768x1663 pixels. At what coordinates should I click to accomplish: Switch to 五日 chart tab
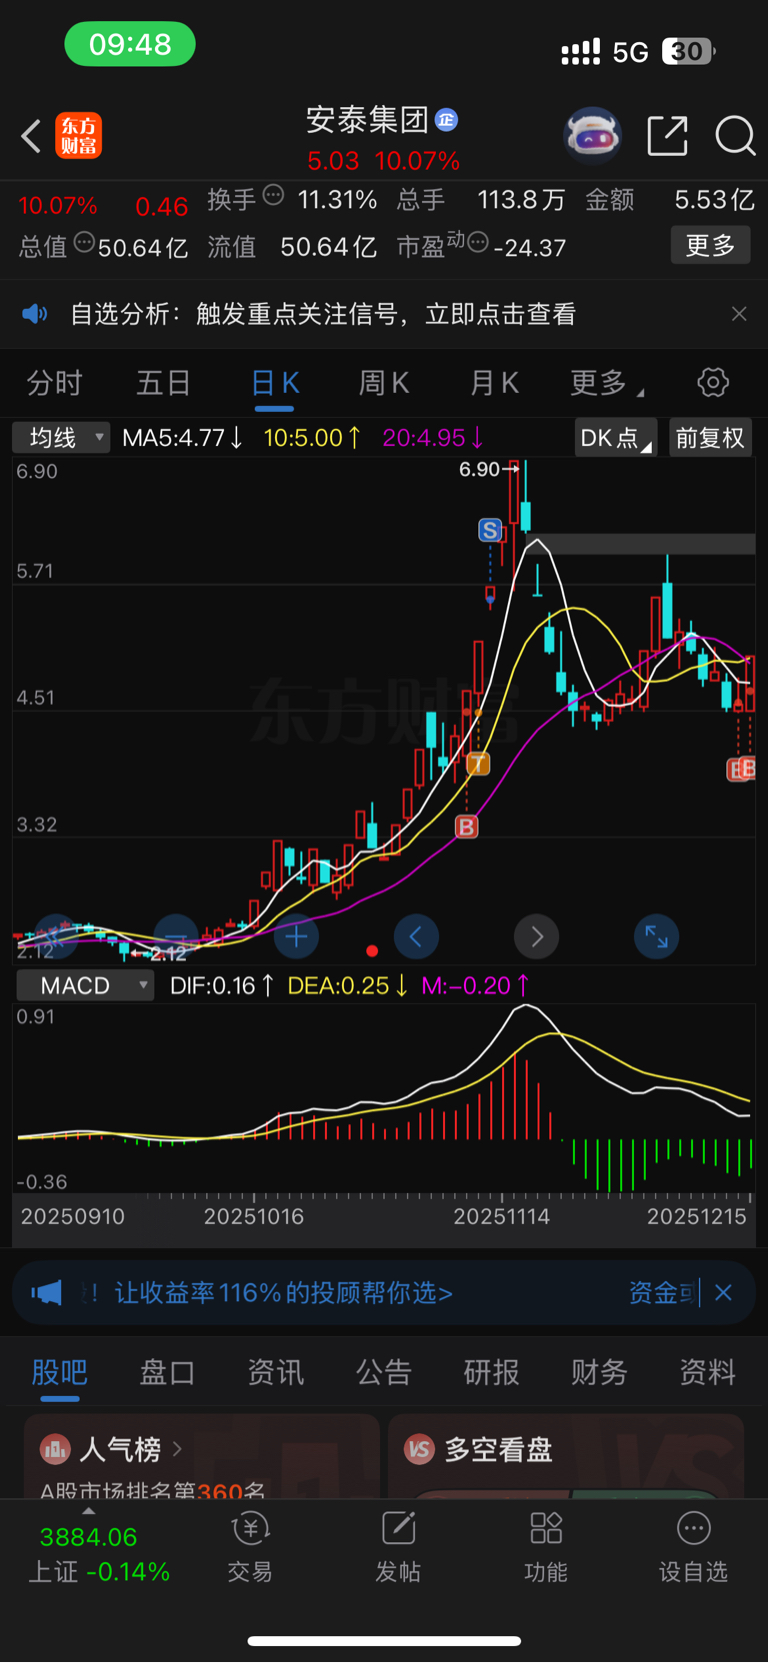click(x=164, y=382)
